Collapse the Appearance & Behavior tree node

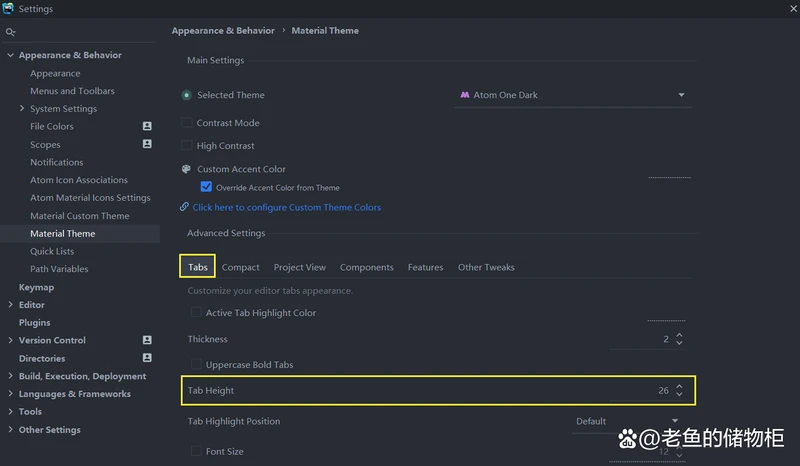[x=10, y=55]
